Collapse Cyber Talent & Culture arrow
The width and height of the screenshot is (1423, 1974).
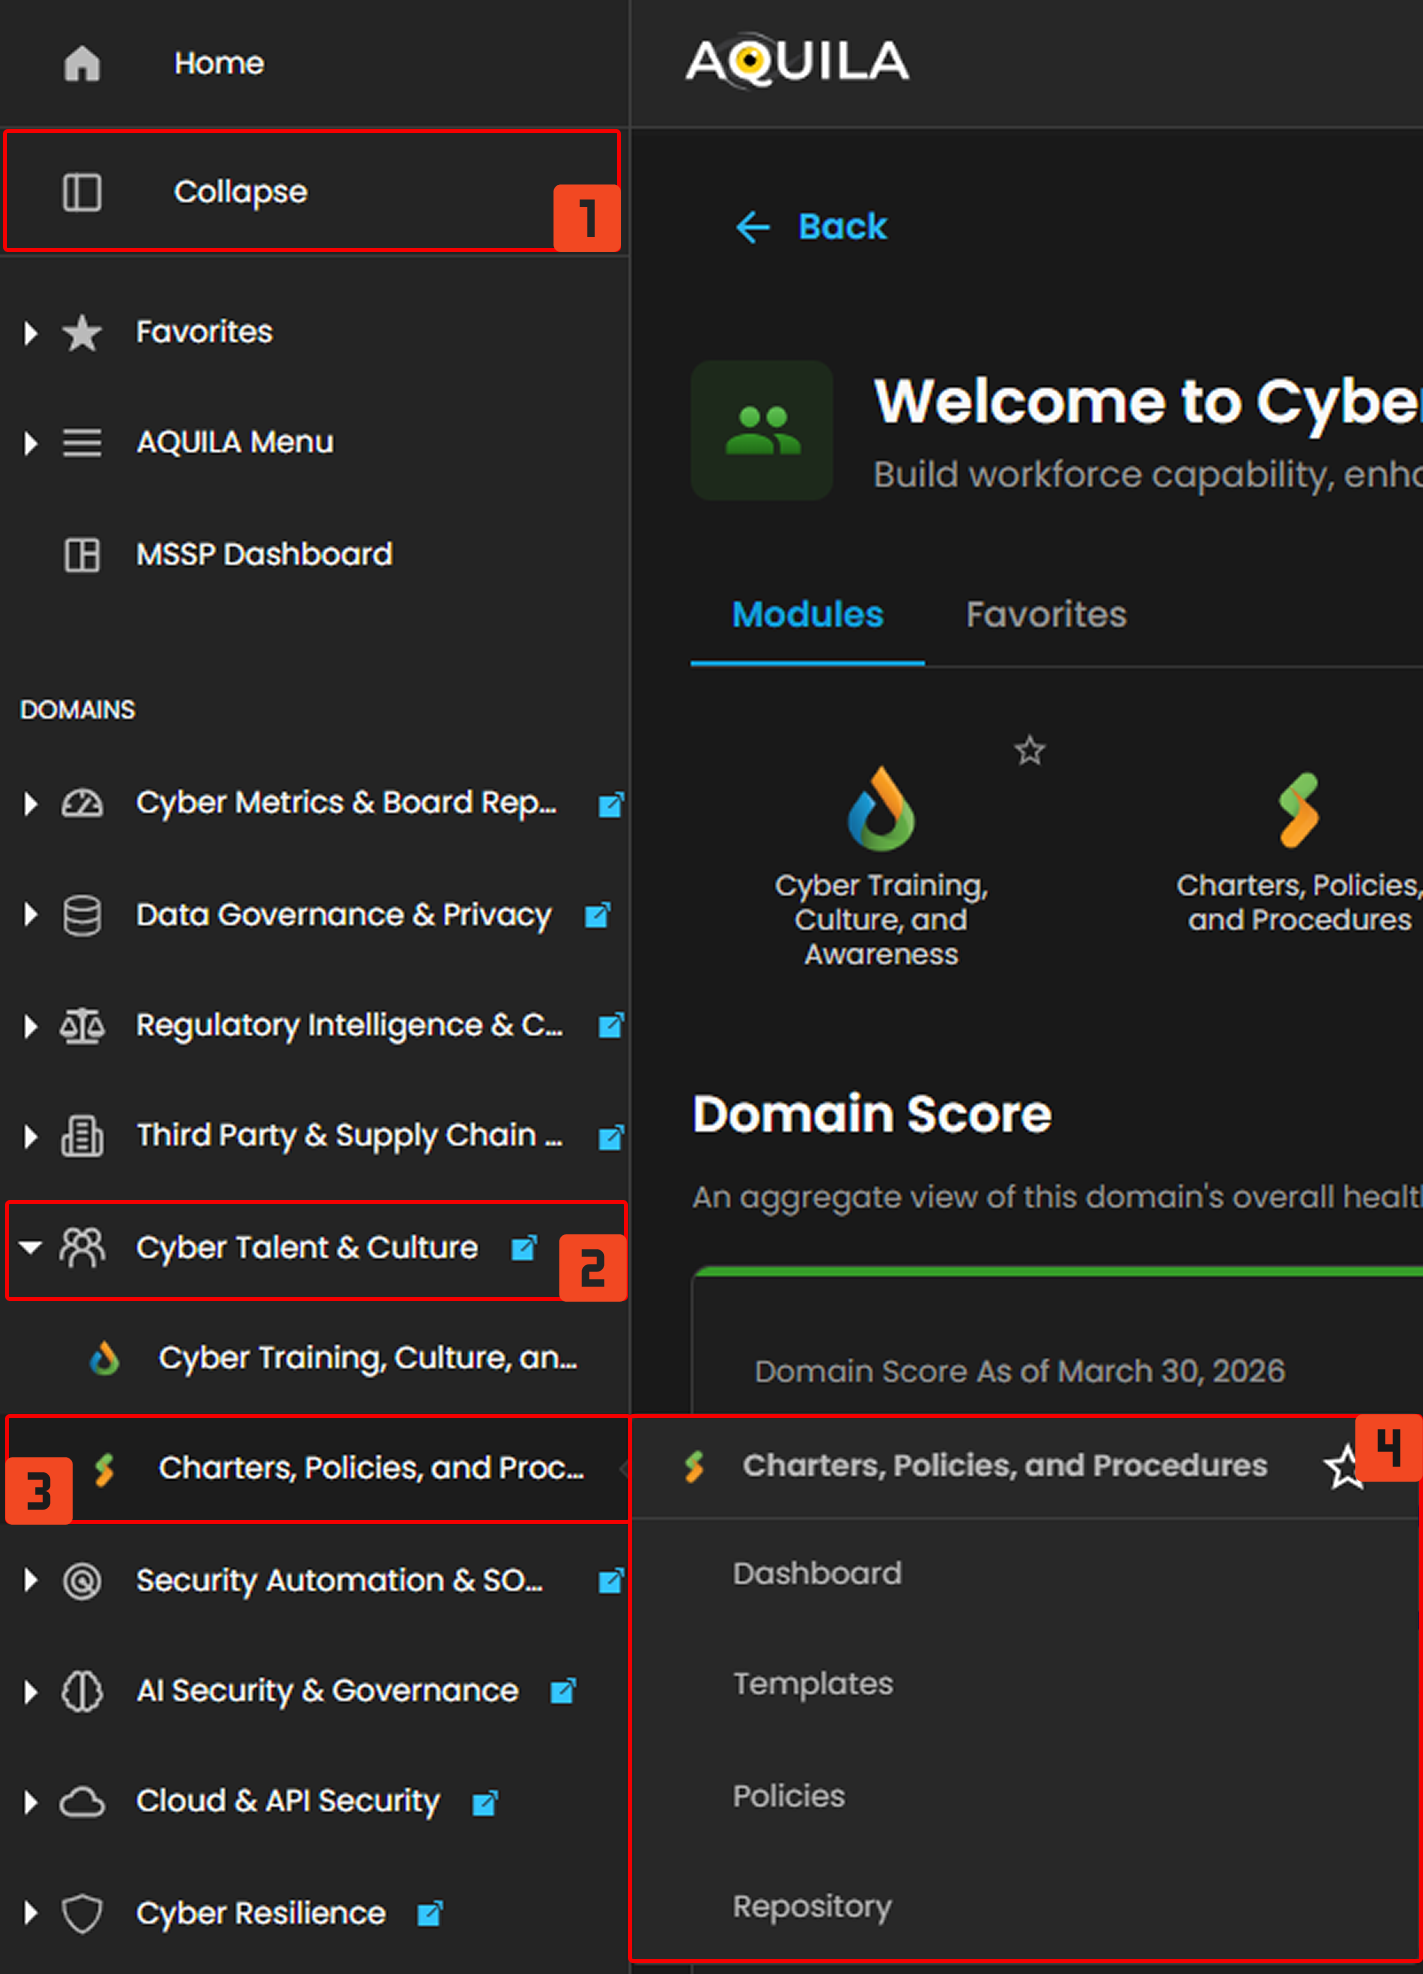[31, 1247]
